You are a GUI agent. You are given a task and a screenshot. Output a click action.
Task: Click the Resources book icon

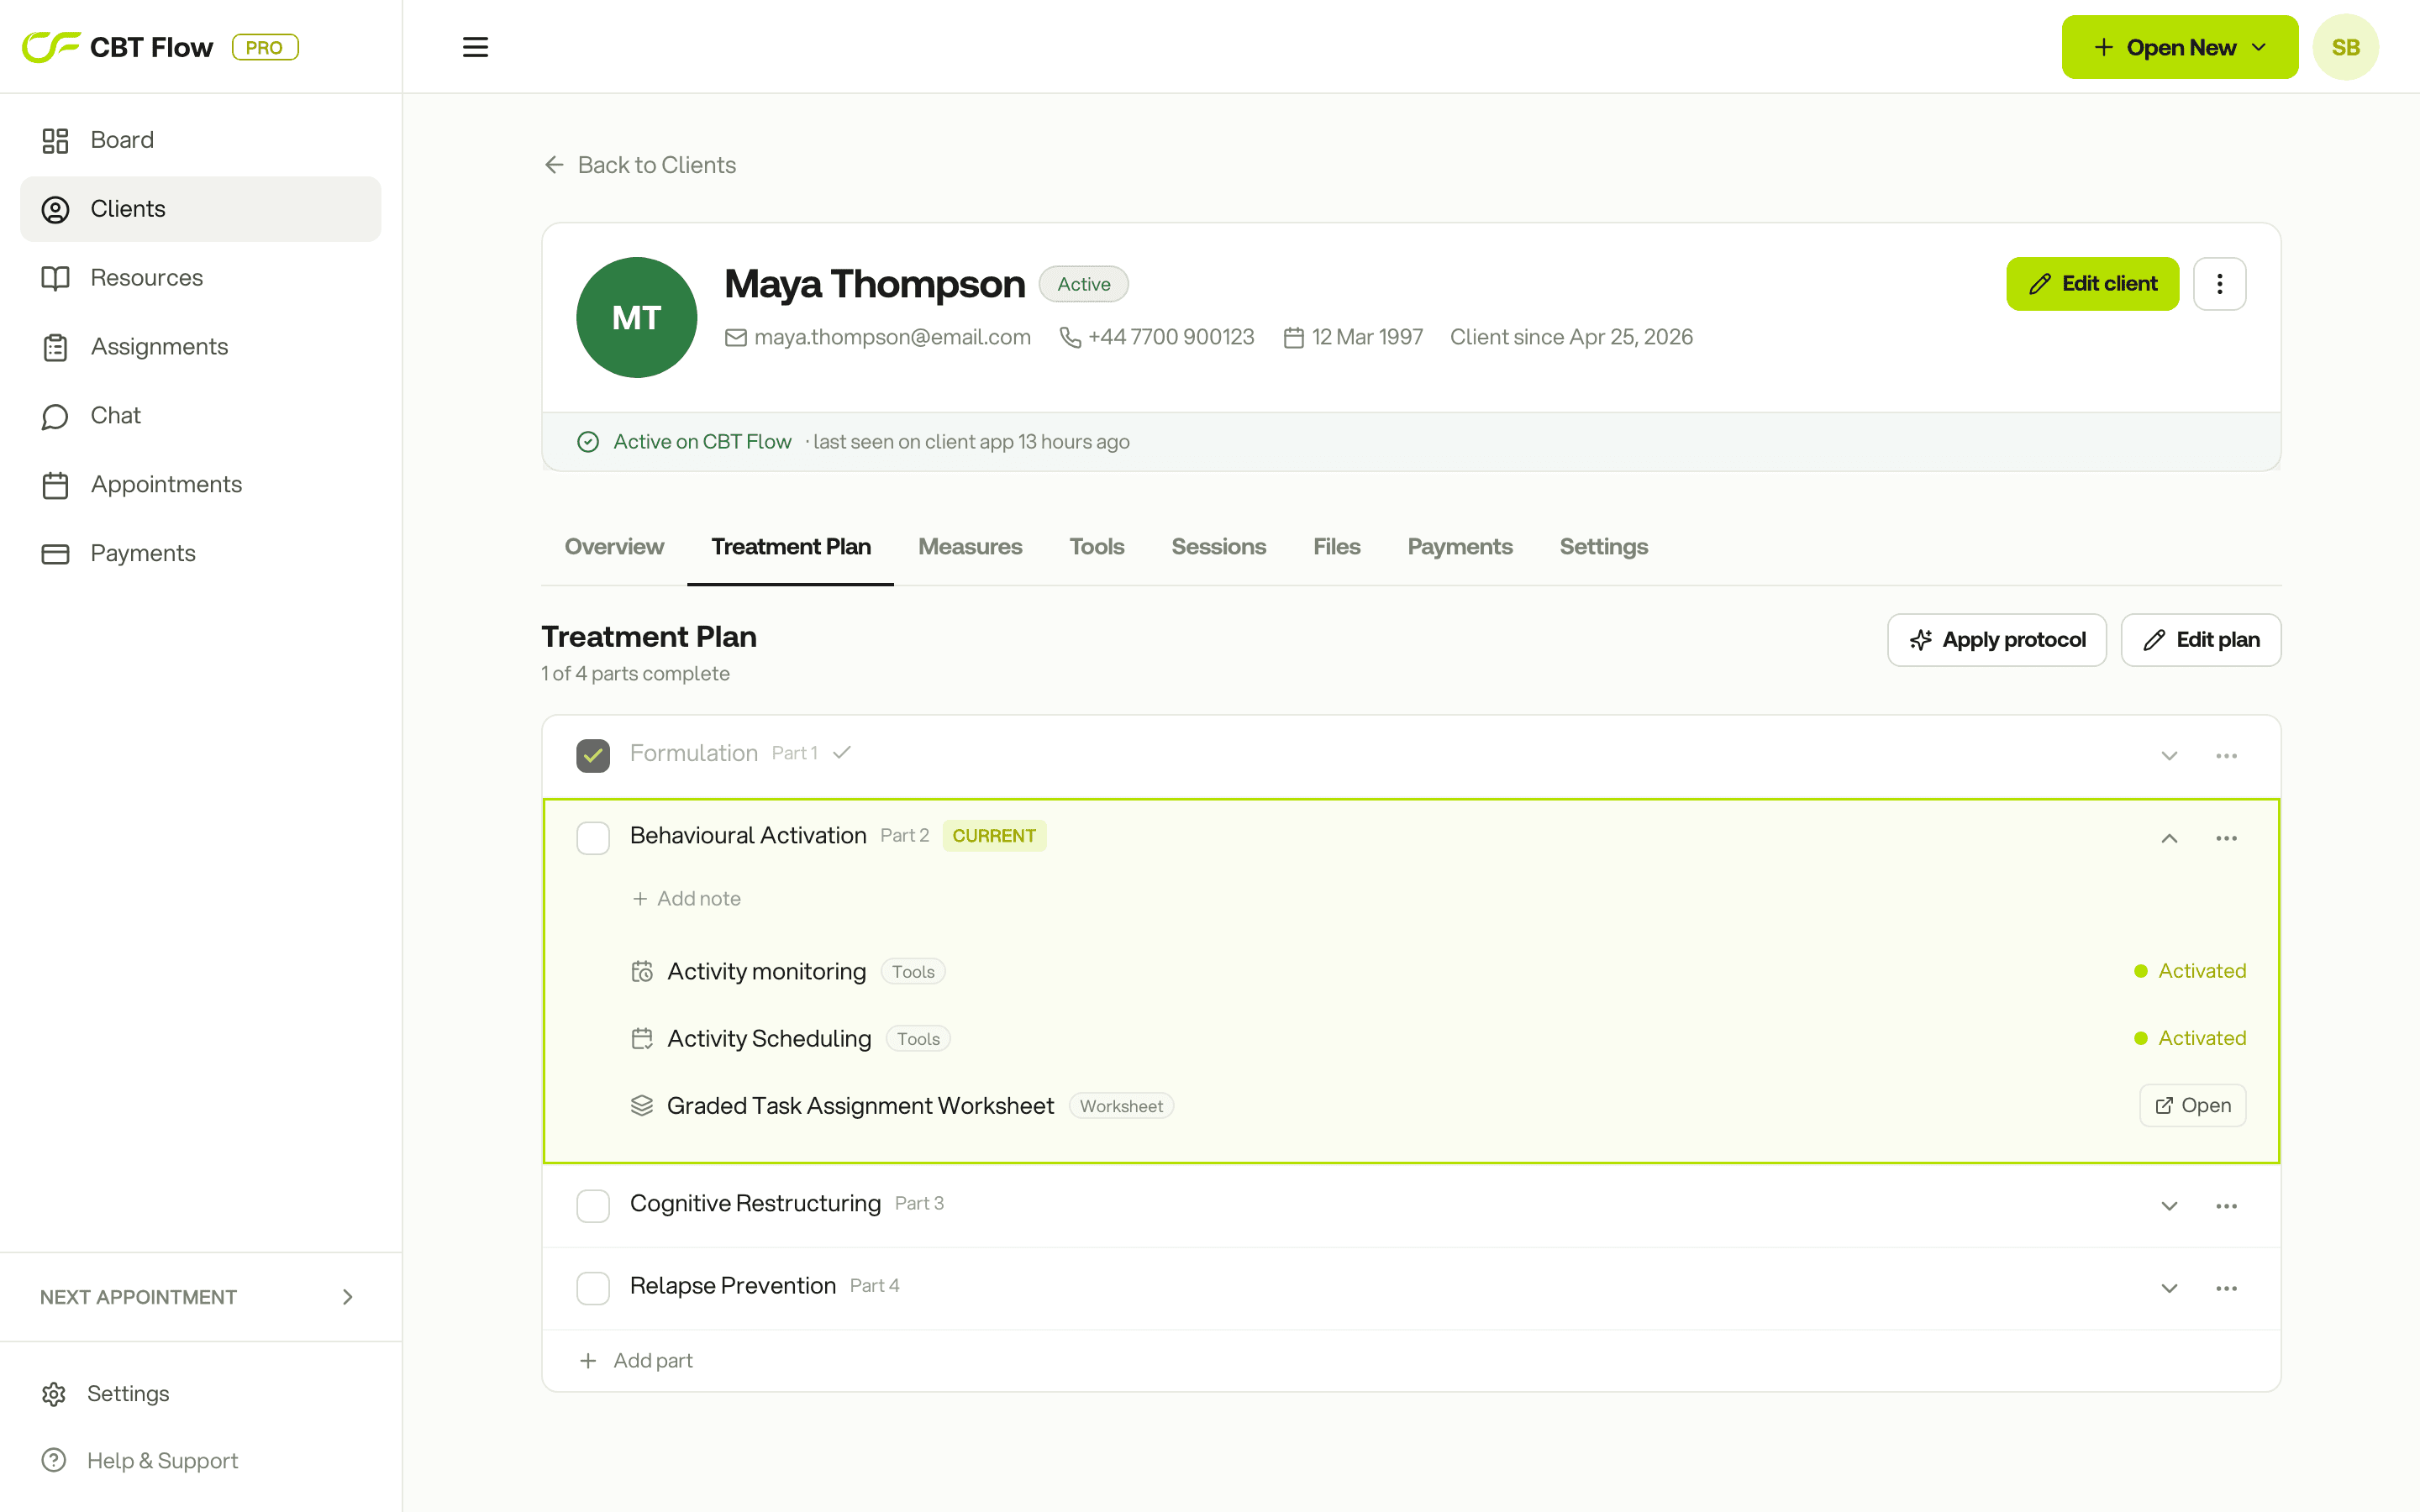(x=55, y=278)
